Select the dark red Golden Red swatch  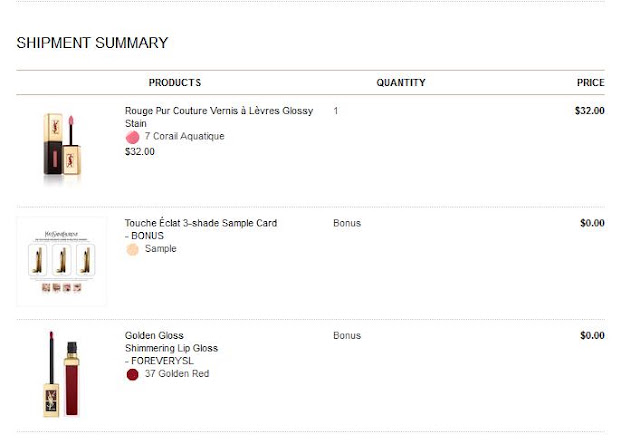[x=132, y=374]
